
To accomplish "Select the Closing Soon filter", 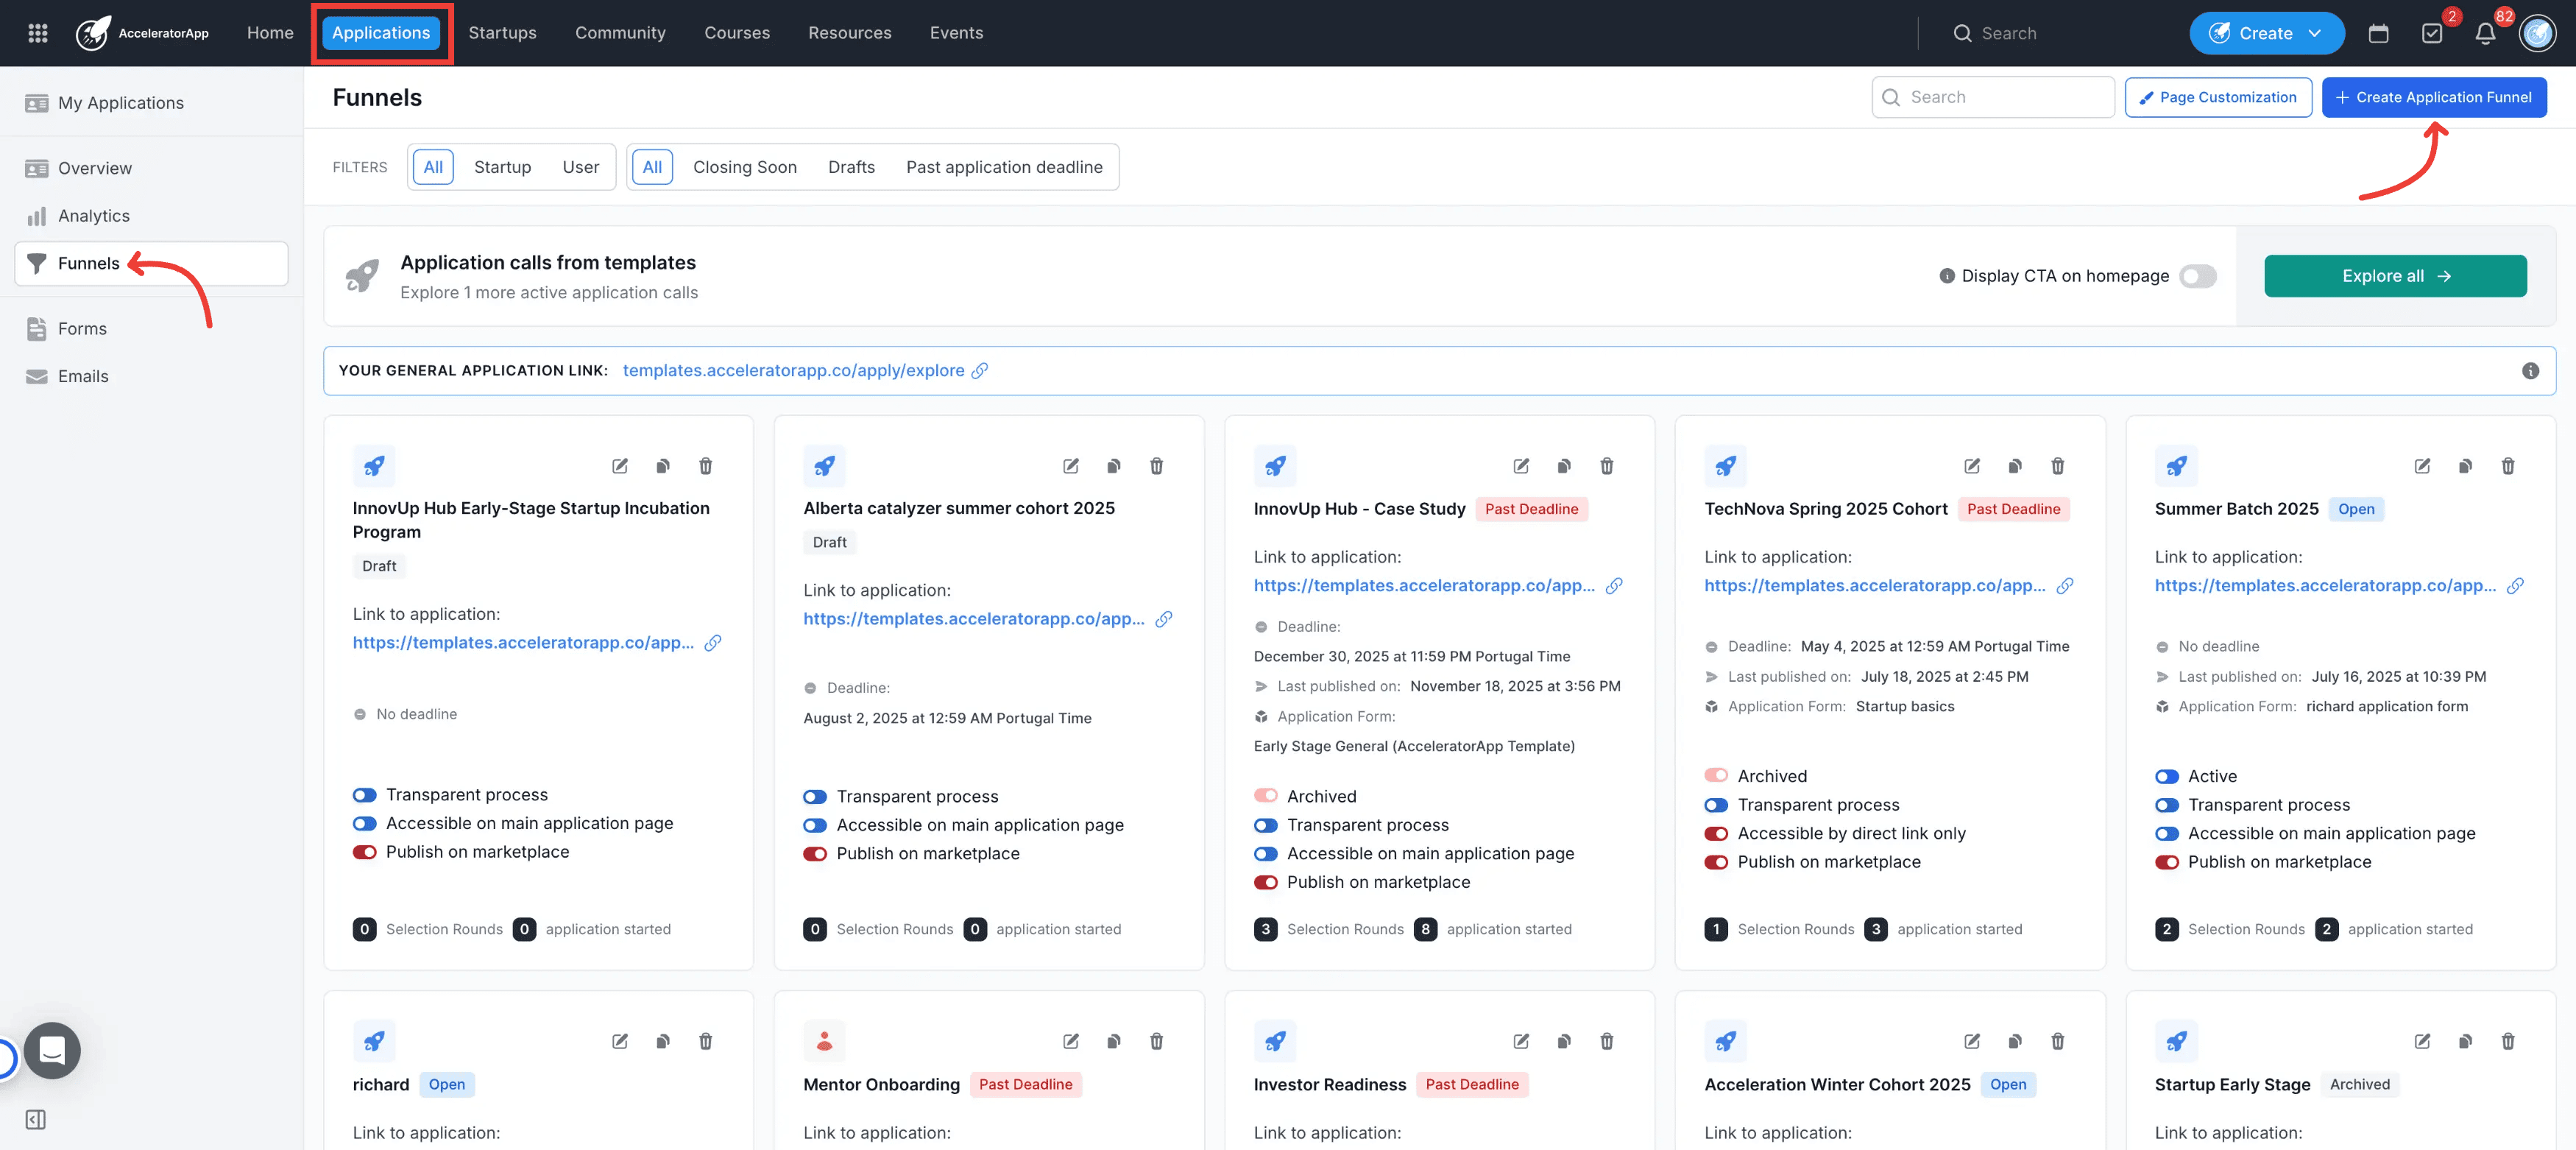I will (x=744, y=167).
